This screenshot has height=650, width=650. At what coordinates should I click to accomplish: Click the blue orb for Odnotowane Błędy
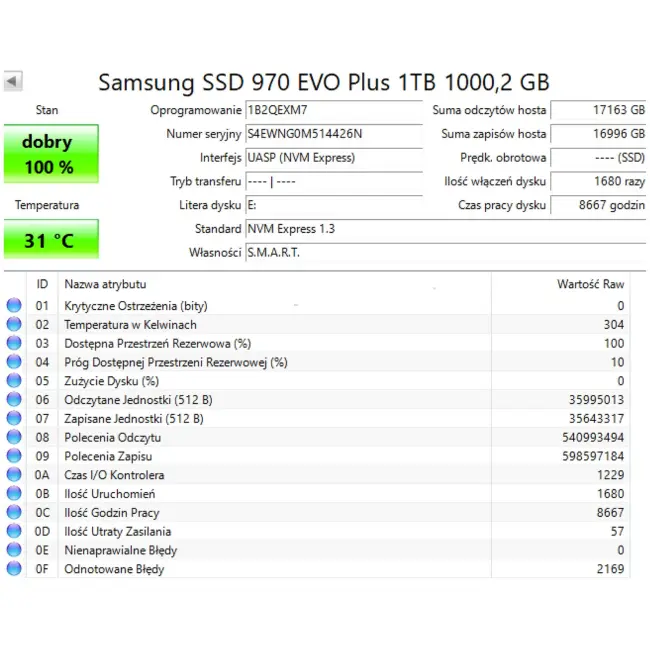14,569
